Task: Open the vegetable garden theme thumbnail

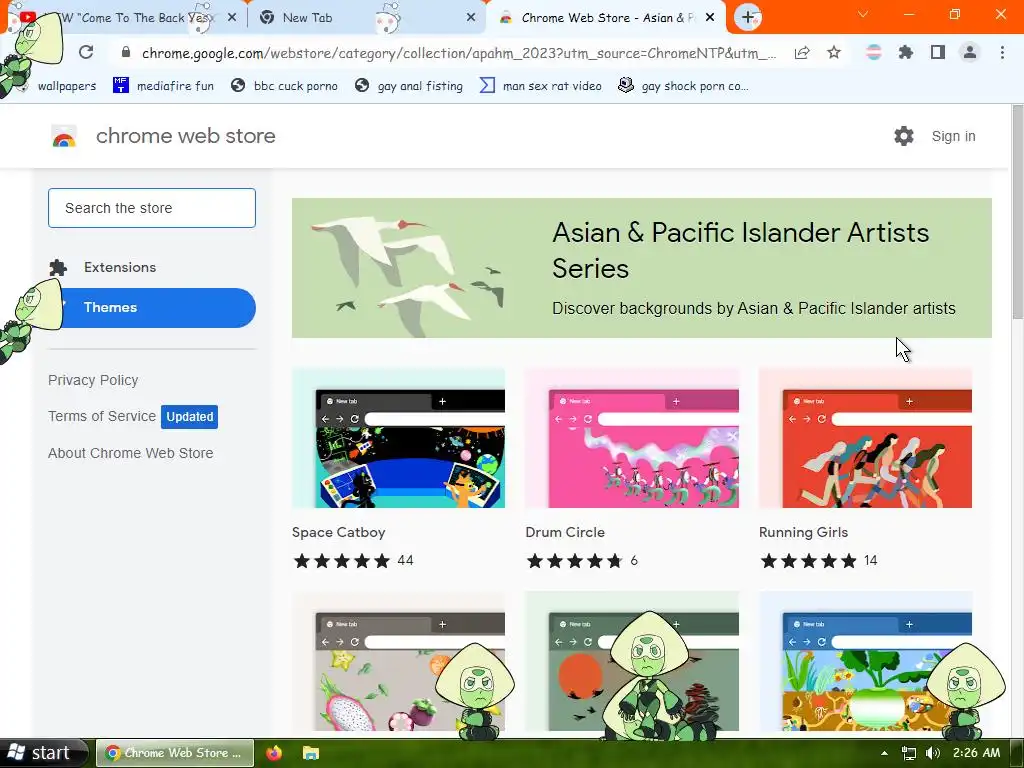Action: pyautogui.click(x=865, y=661)
